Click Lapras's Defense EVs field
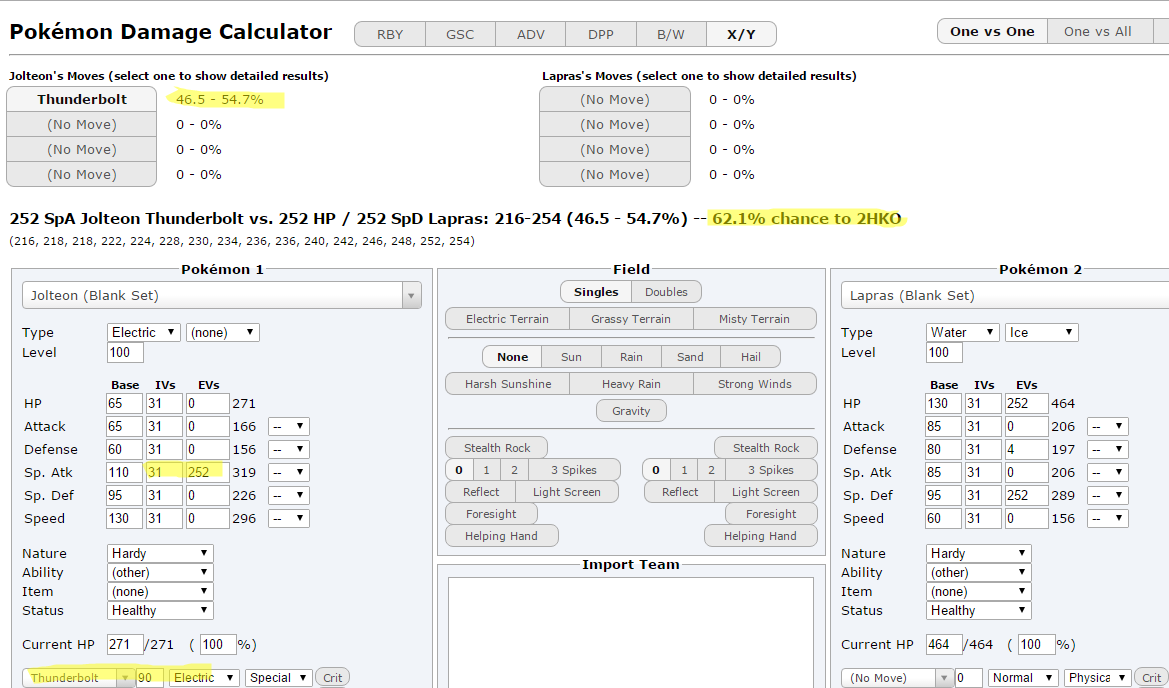Screen dimensions: 1169x688 coord(1027,449)
